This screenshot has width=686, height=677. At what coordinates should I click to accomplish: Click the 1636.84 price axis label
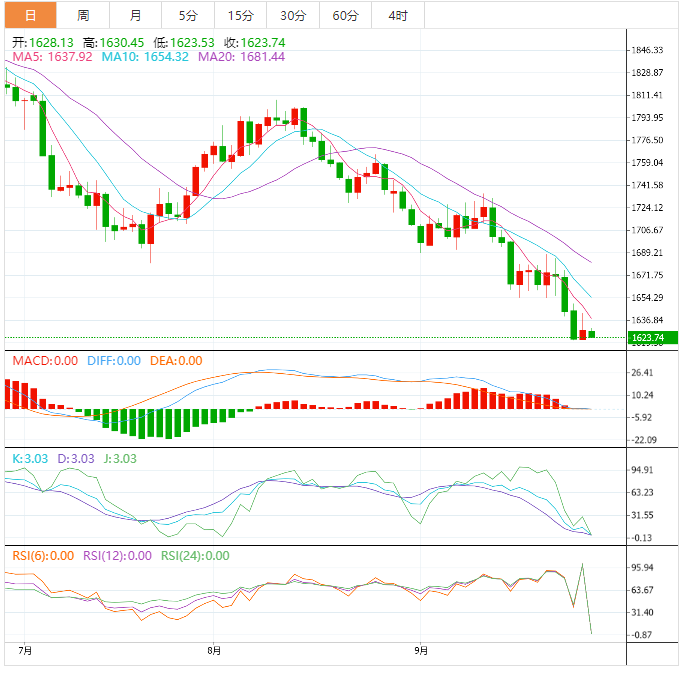(x=647, y=320)
